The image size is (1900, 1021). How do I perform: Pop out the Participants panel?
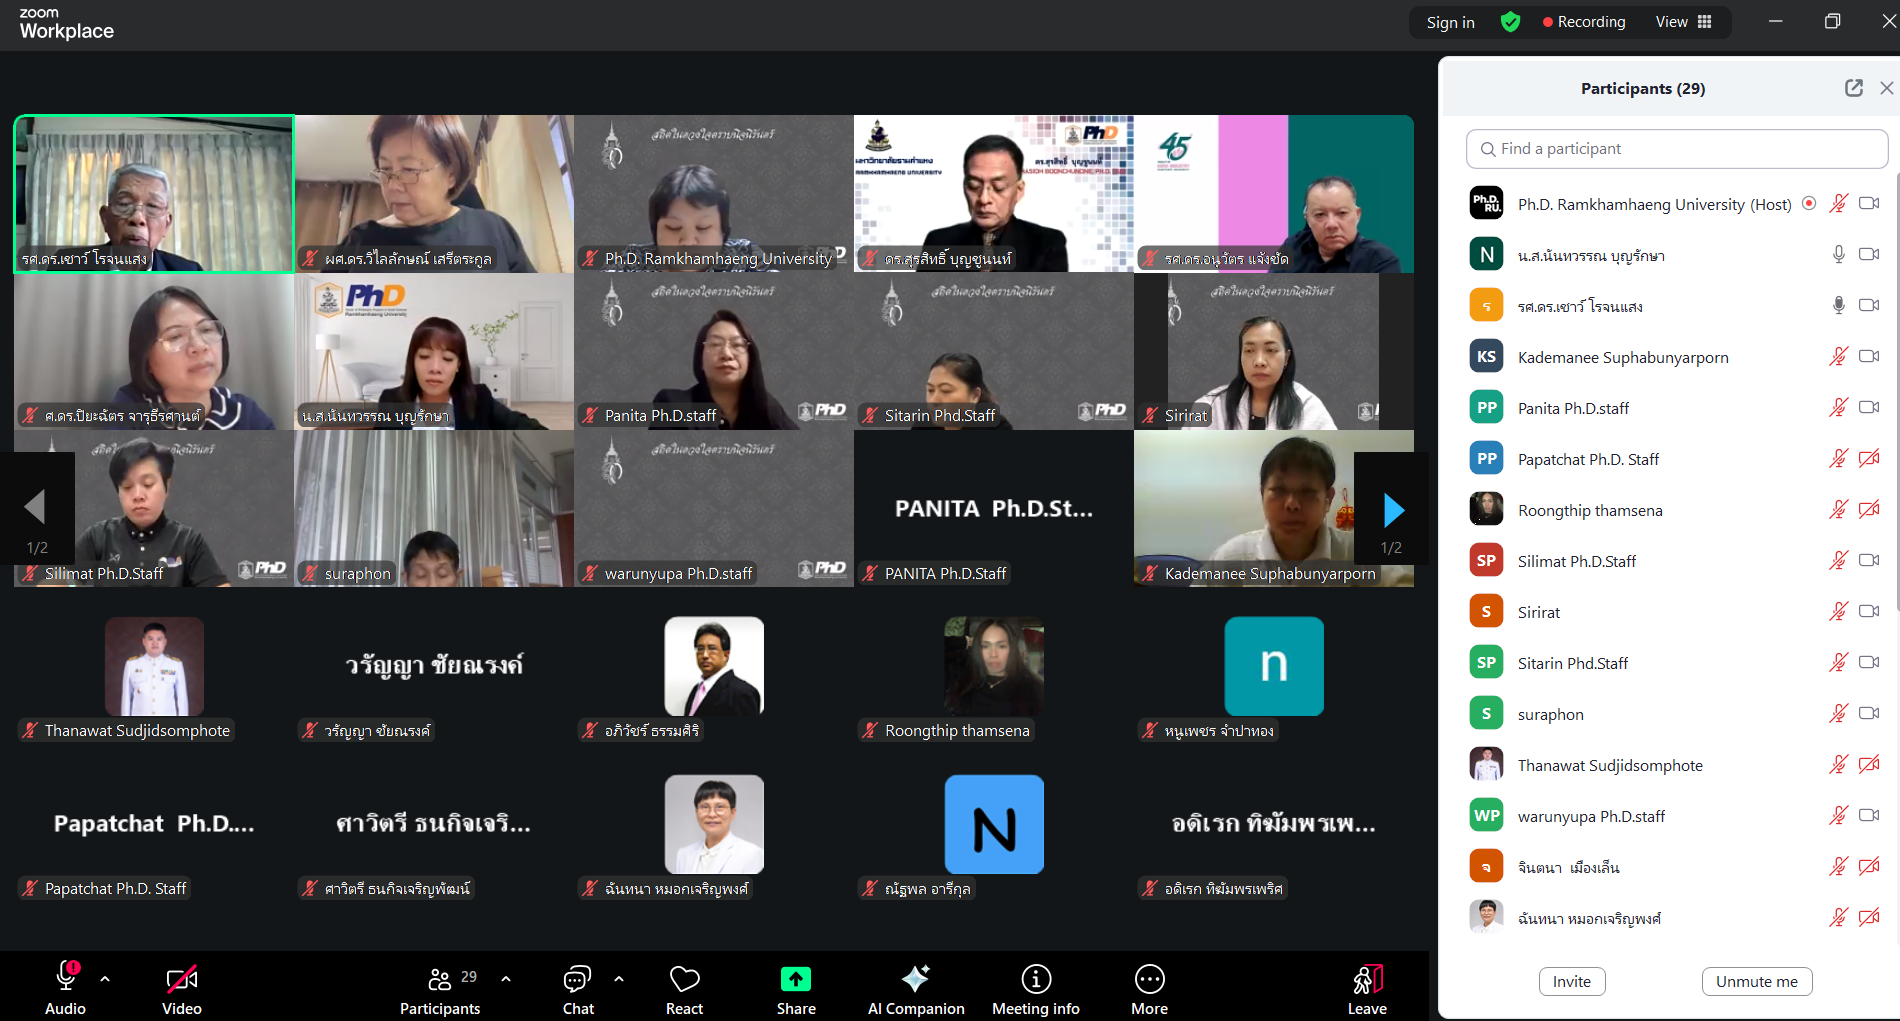pos(1853,88)
